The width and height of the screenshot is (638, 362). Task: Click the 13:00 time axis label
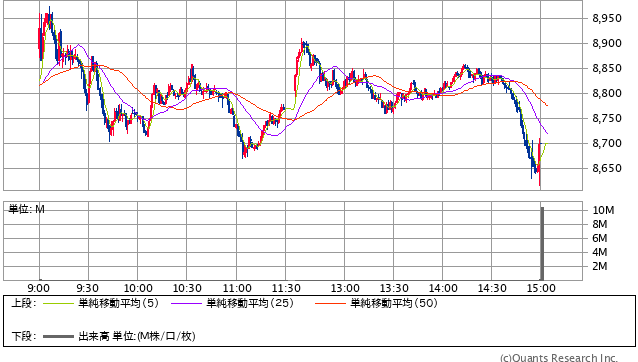345,288
